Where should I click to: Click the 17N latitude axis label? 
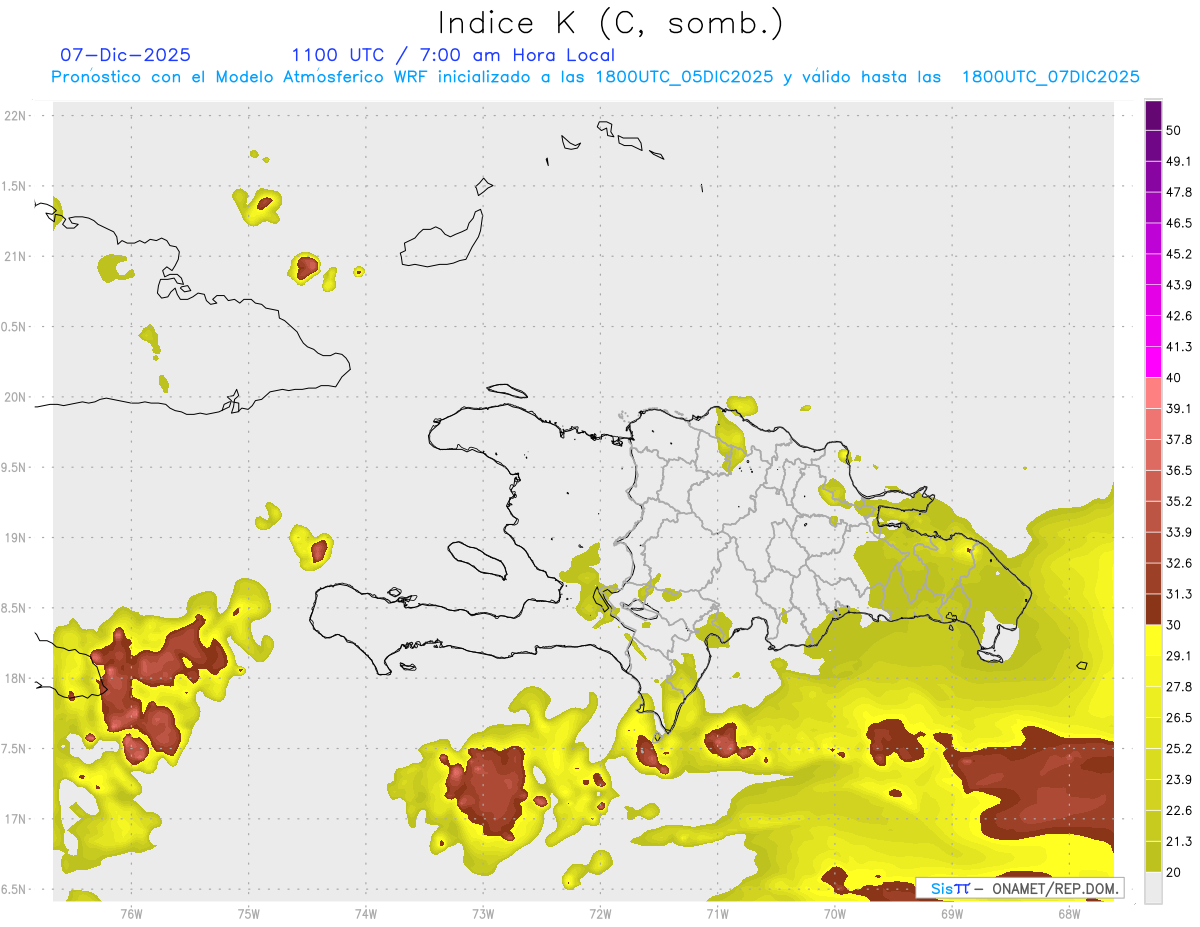pyautogui.click(x=16, y=819)
